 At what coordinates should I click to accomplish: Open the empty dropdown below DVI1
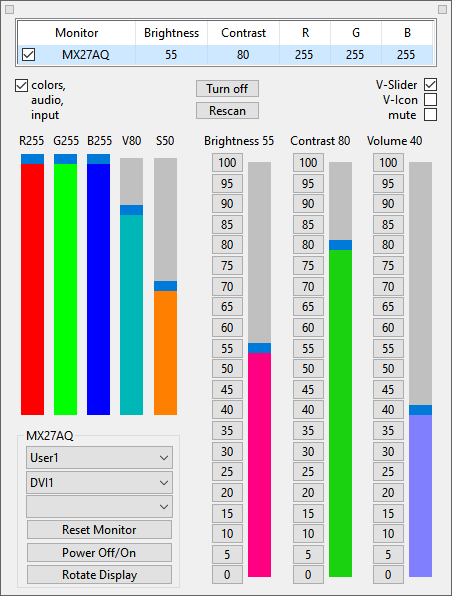point(99,507)
